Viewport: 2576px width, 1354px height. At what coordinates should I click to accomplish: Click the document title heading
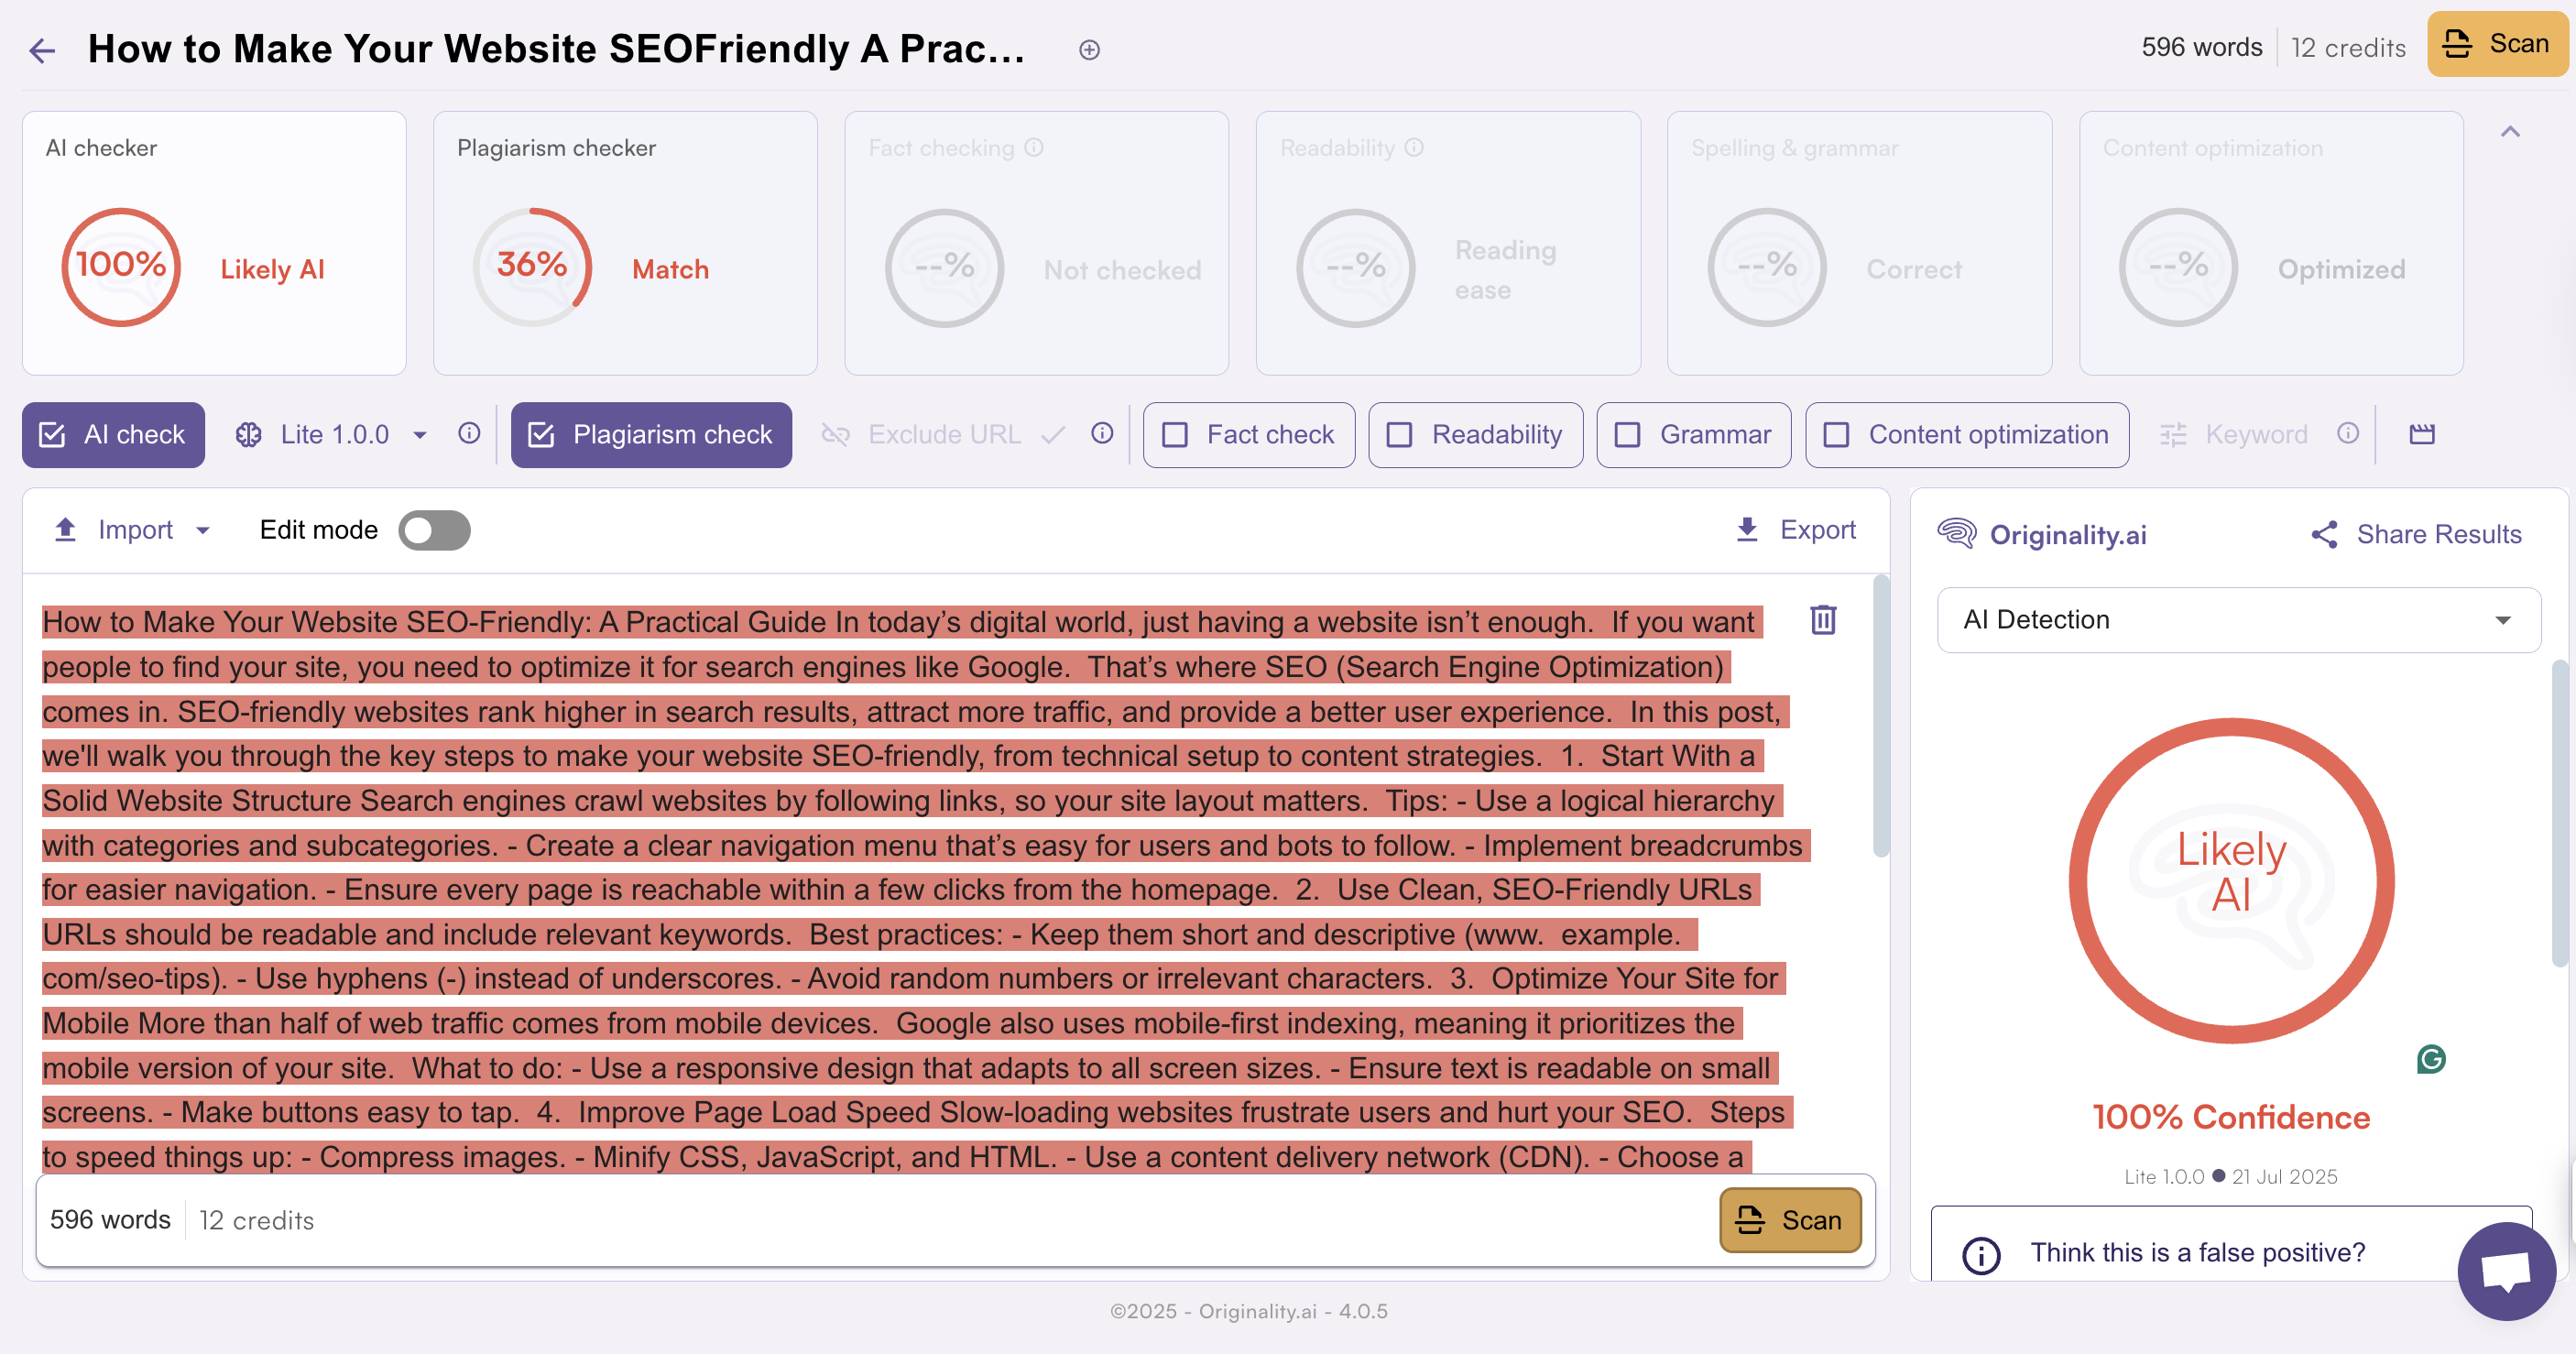tap(556, 49)
